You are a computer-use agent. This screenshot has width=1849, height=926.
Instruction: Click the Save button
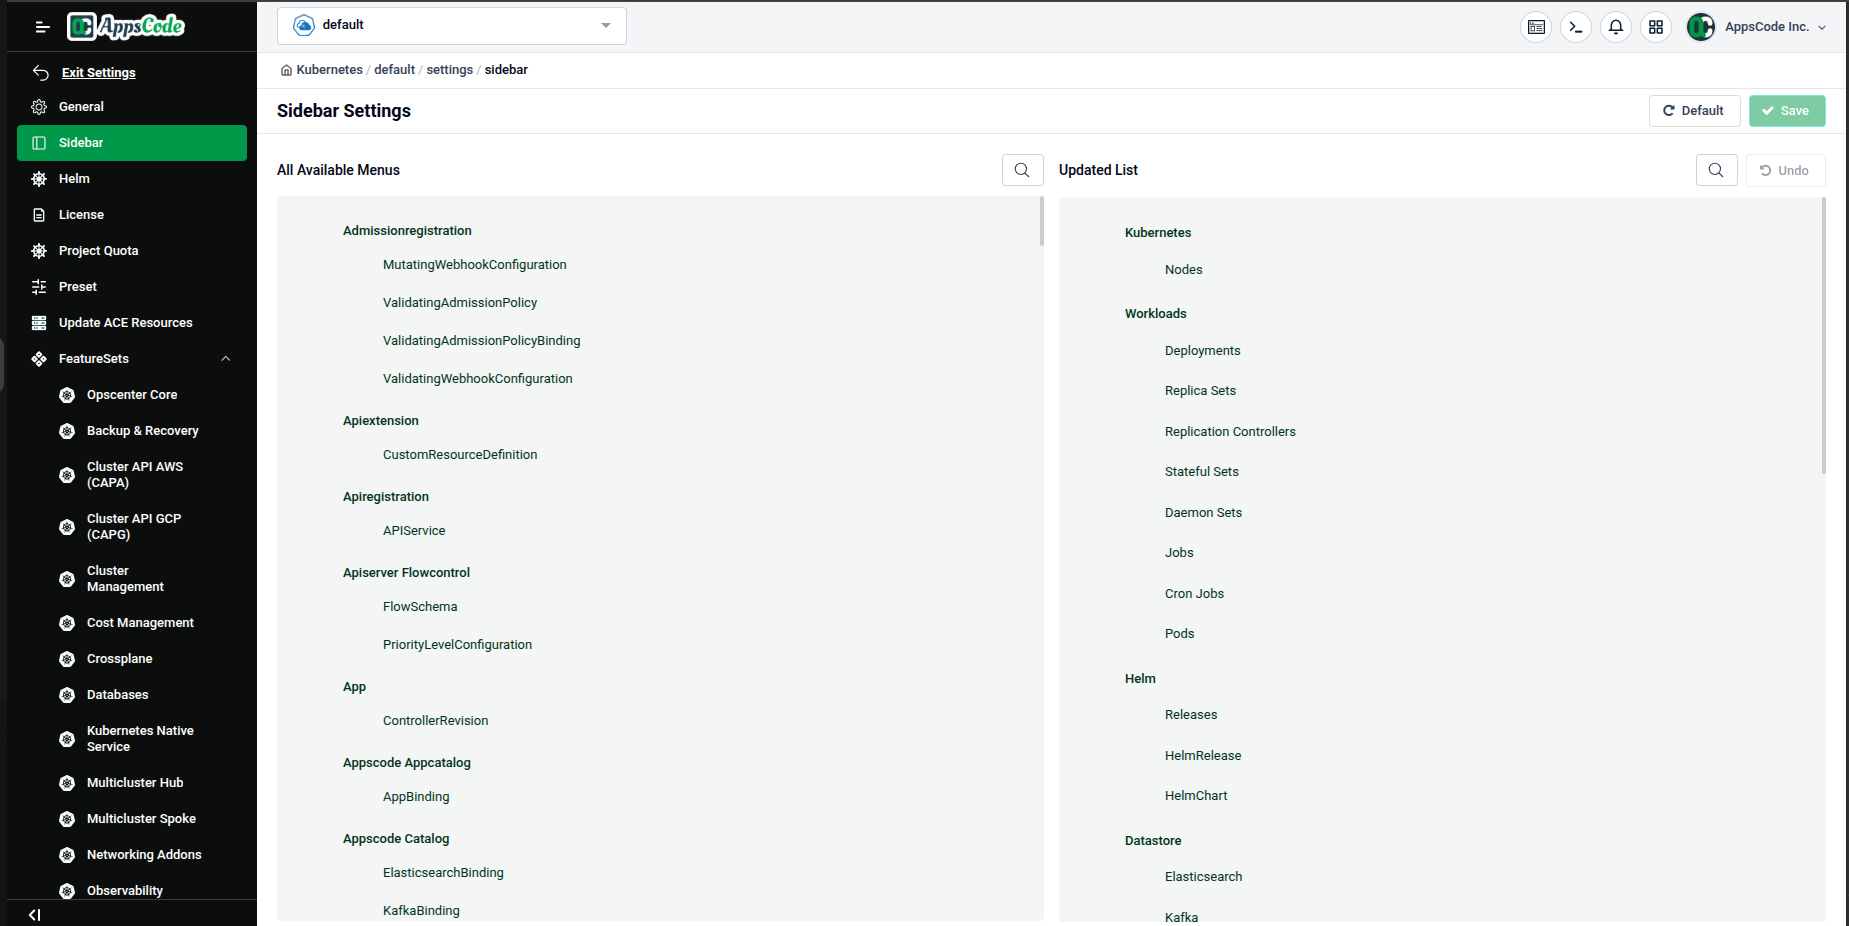tap(1787, 110)
